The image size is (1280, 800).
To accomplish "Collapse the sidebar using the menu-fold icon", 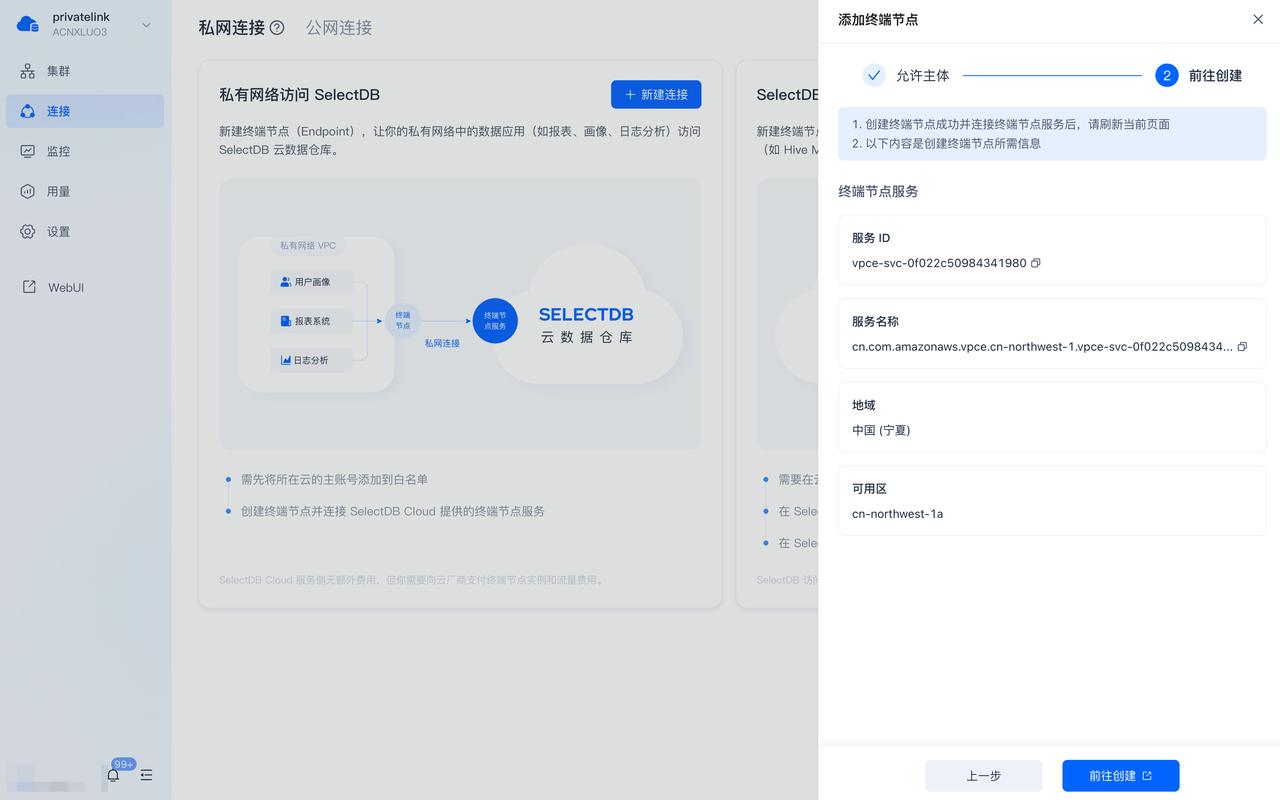I will coord(147,775).
